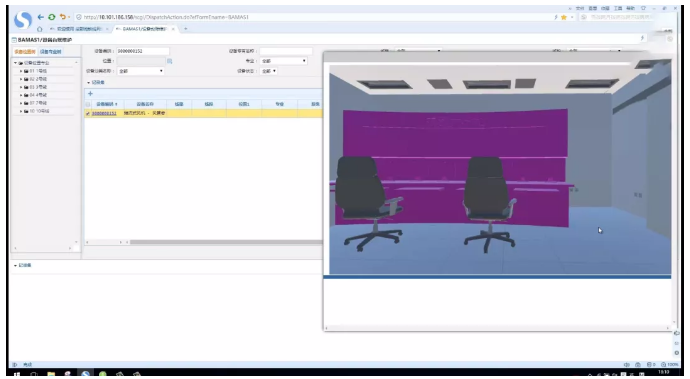This screenshot has width=690, height=379.
Task: Open the 设备分类名称 dropdown
Action: (140, 71)
